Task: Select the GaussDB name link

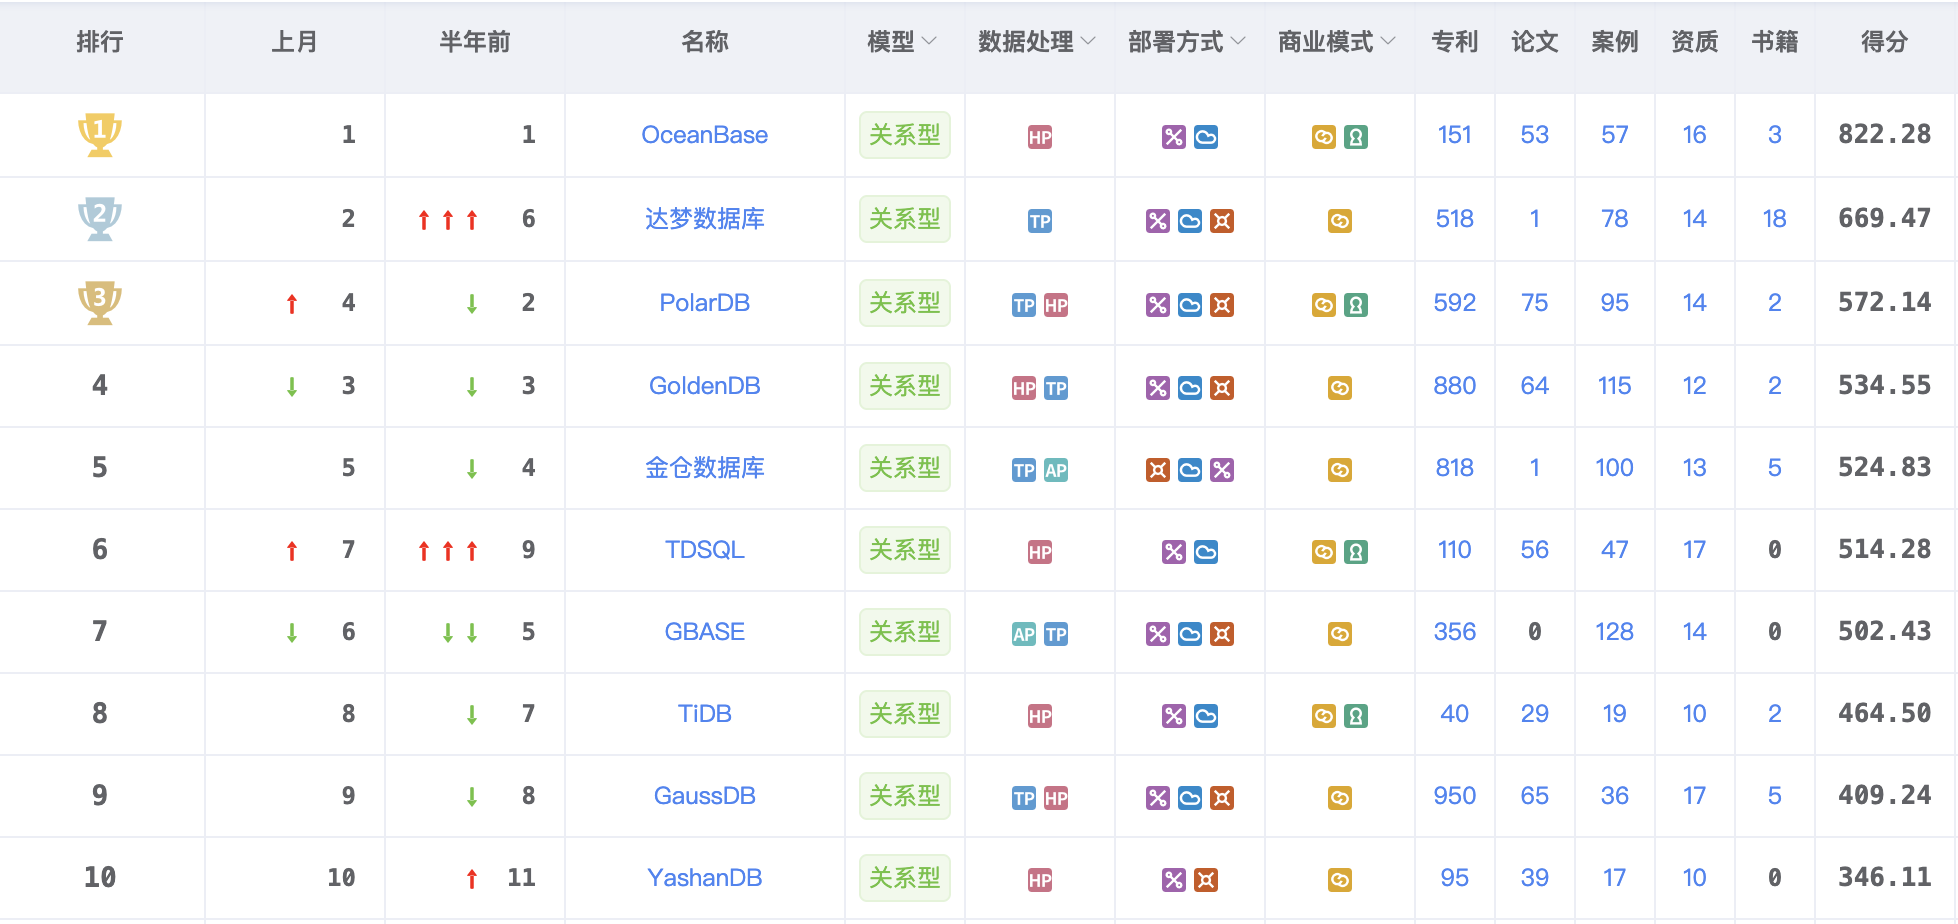Action: [704, 796]
